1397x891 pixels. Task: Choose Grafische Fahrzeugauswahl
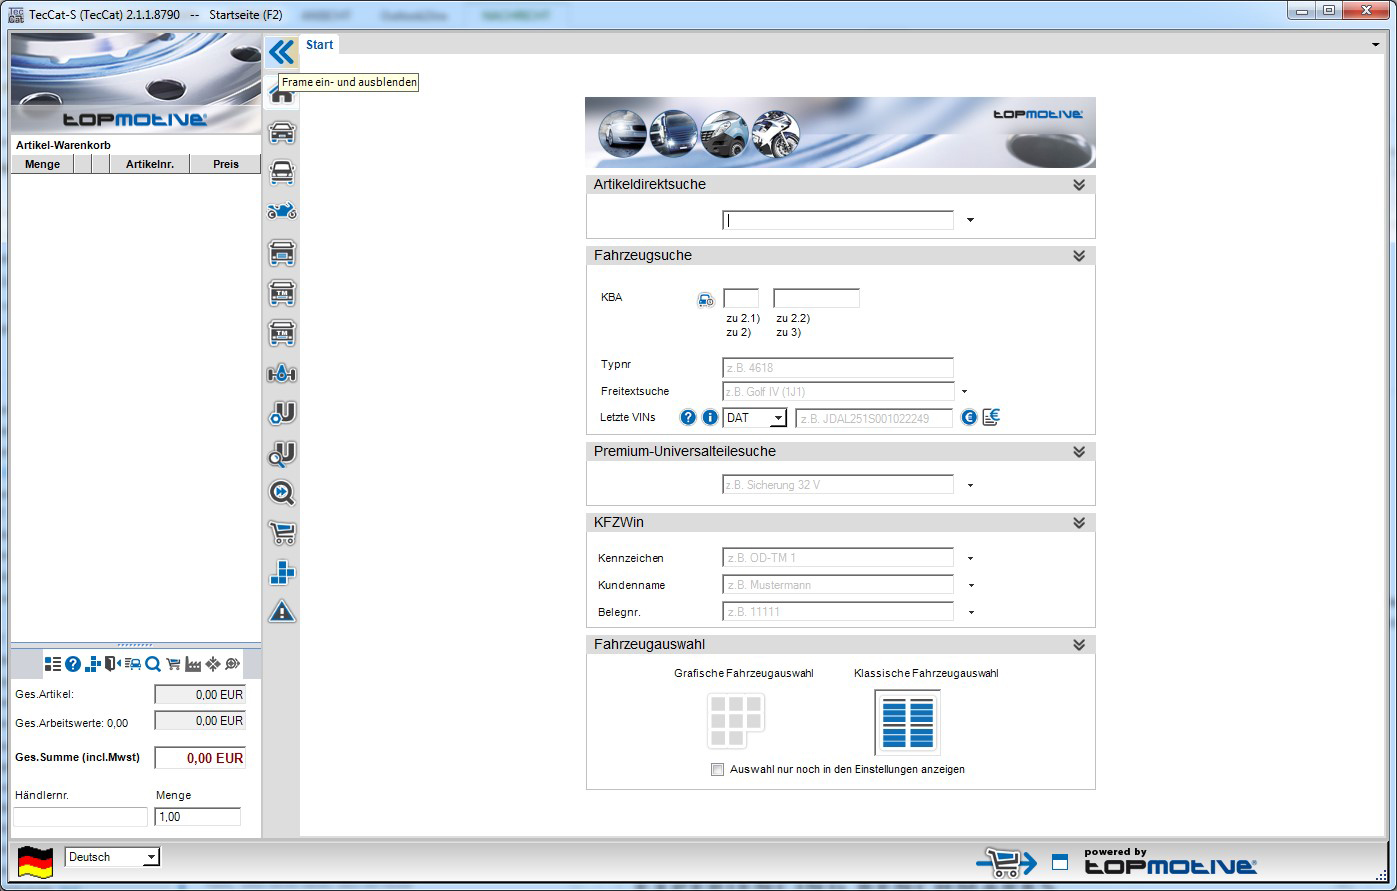(x=736, y=720)
